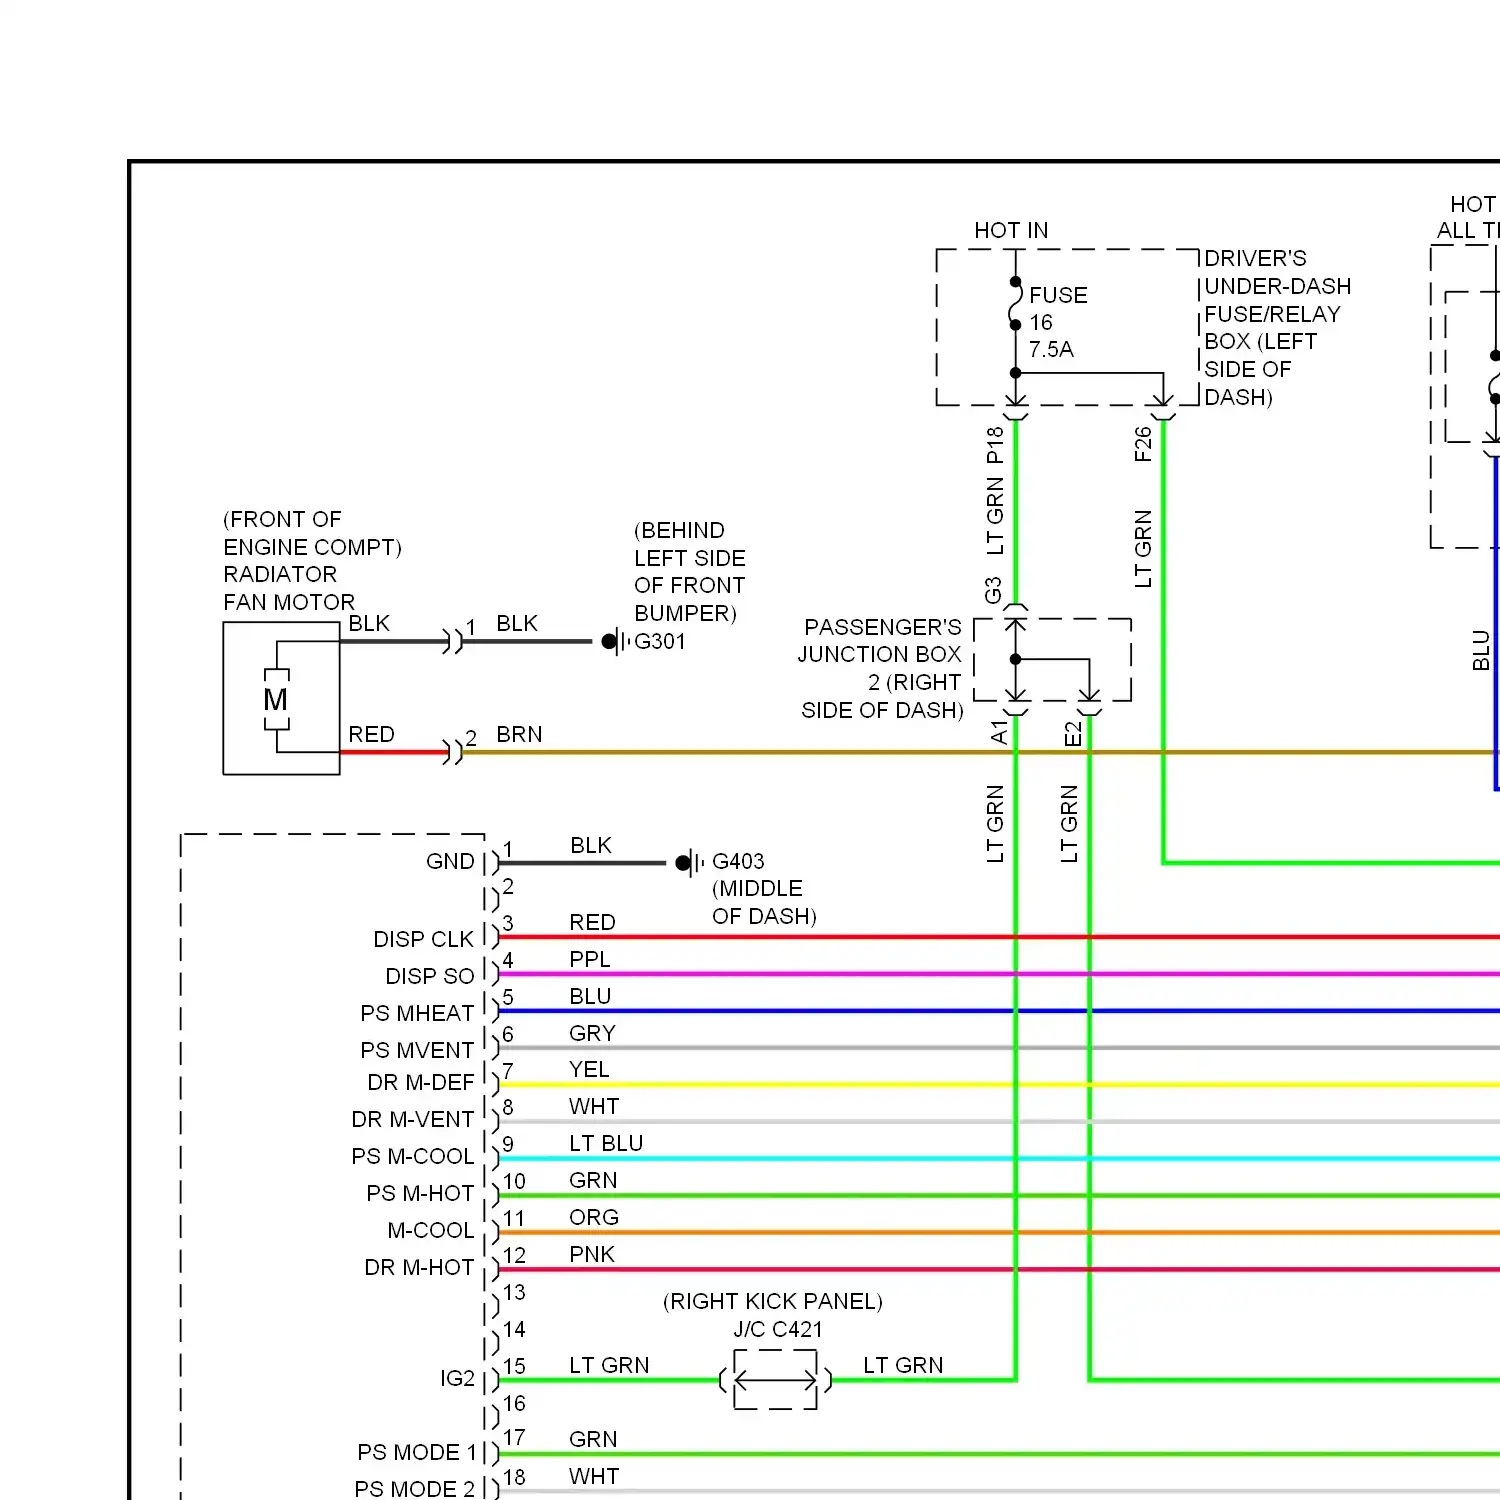Click the DR M-DEF pin label
Image resolution: width=1500 pixels, height=1500 pixels.
[x=421, y=1082]
